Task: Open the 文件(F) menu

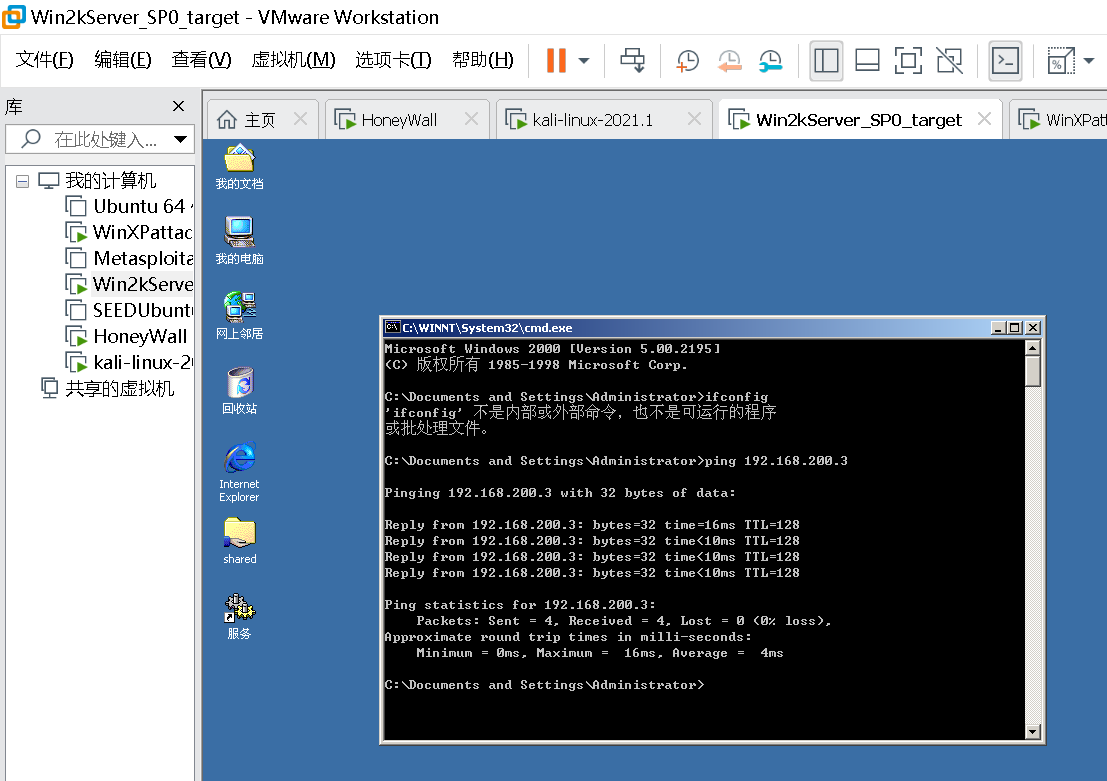Action: [44, 60]
